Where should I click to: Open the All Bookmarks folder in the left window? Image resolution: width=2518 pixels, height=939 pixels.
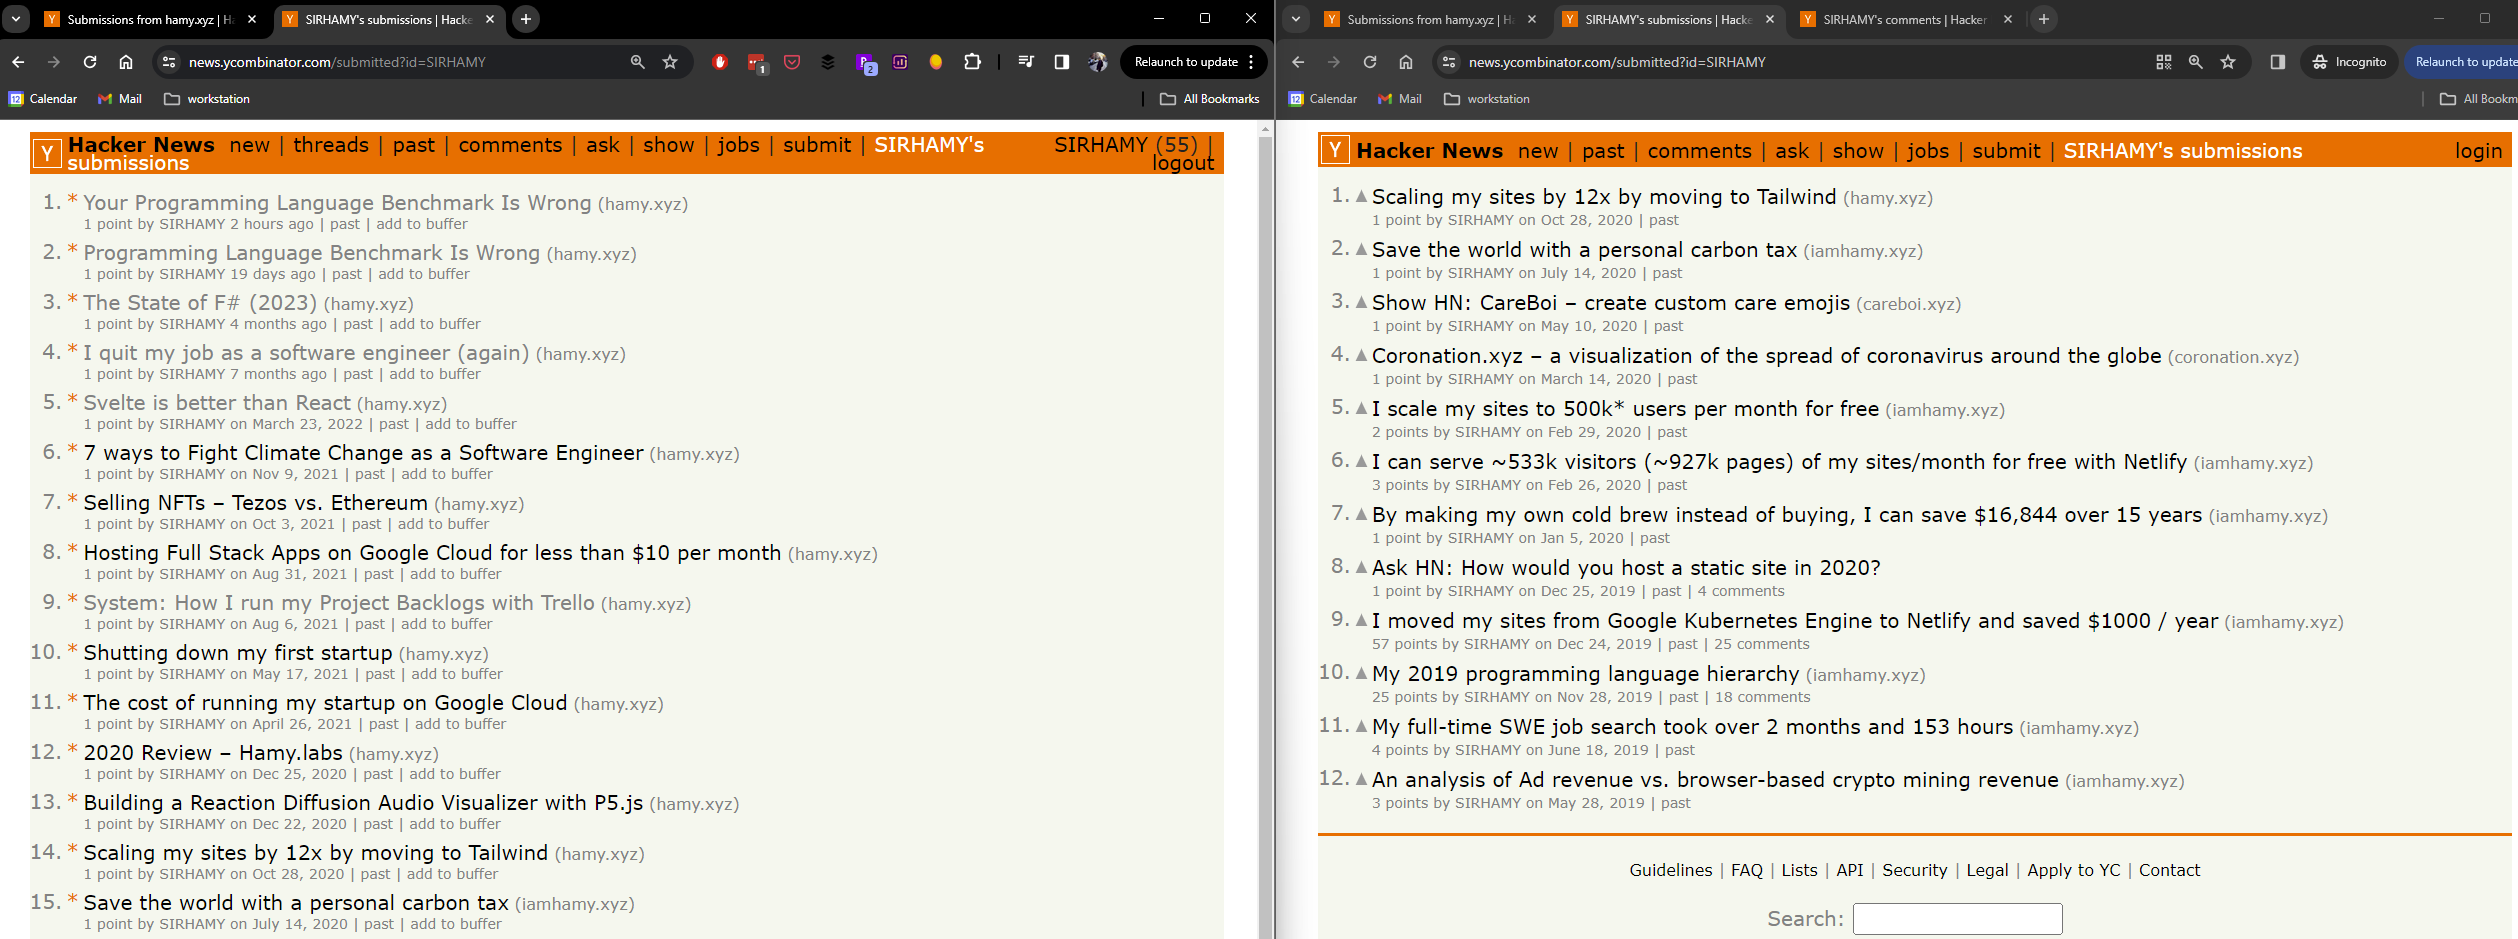[1210, 99]
